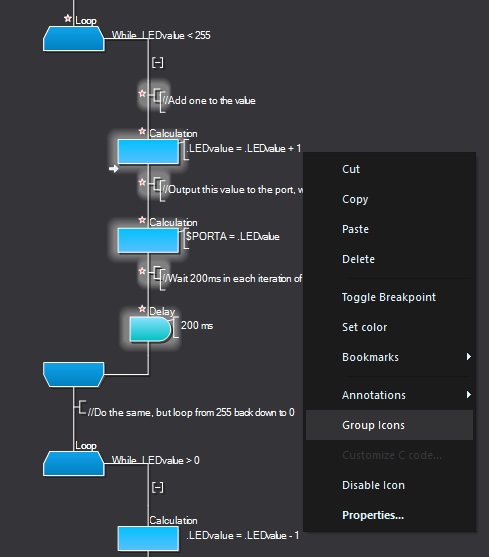Click the star beside '//Add one to the value' comment
Image resolution: width=489 pixels, height=557 pixels.
click(142, 93)
